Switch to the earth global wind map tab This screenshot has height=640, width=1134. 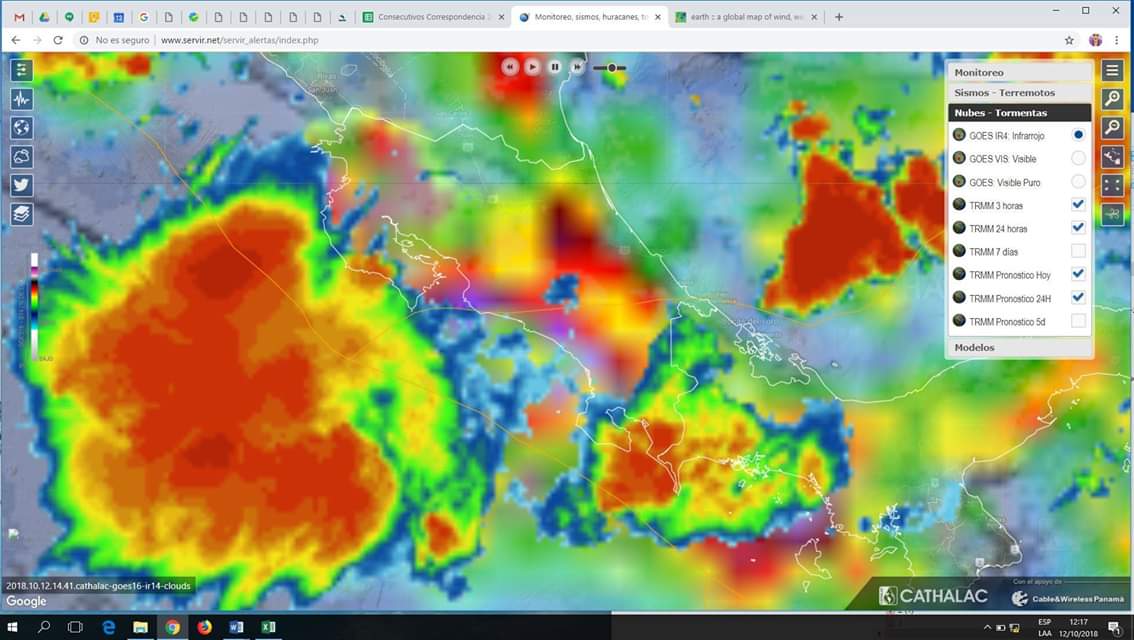[745, 17]
